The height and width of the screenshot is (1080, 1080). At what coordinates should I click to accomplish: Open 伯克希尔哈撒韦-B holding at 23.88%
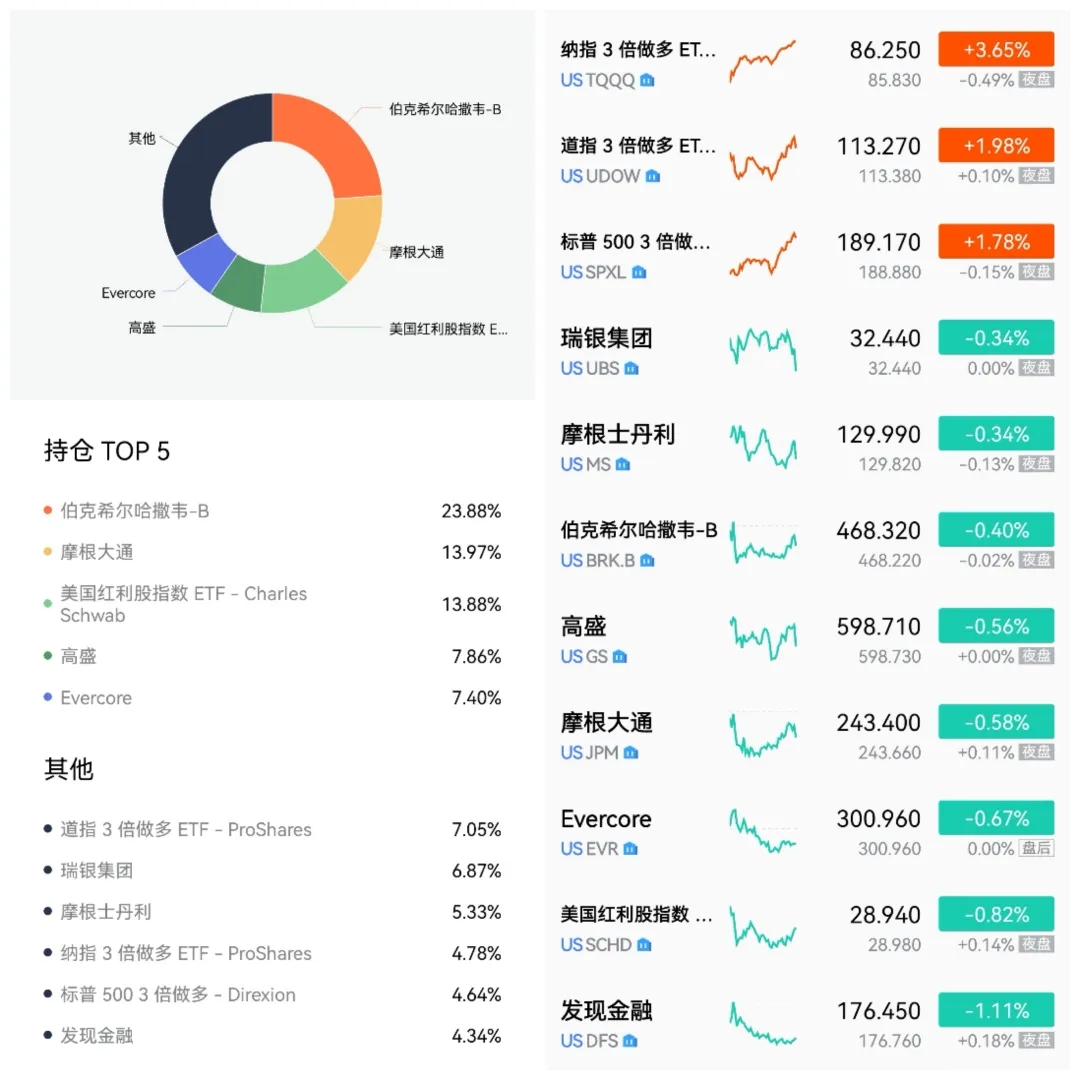pyautogui.click(x=272, y=511)
